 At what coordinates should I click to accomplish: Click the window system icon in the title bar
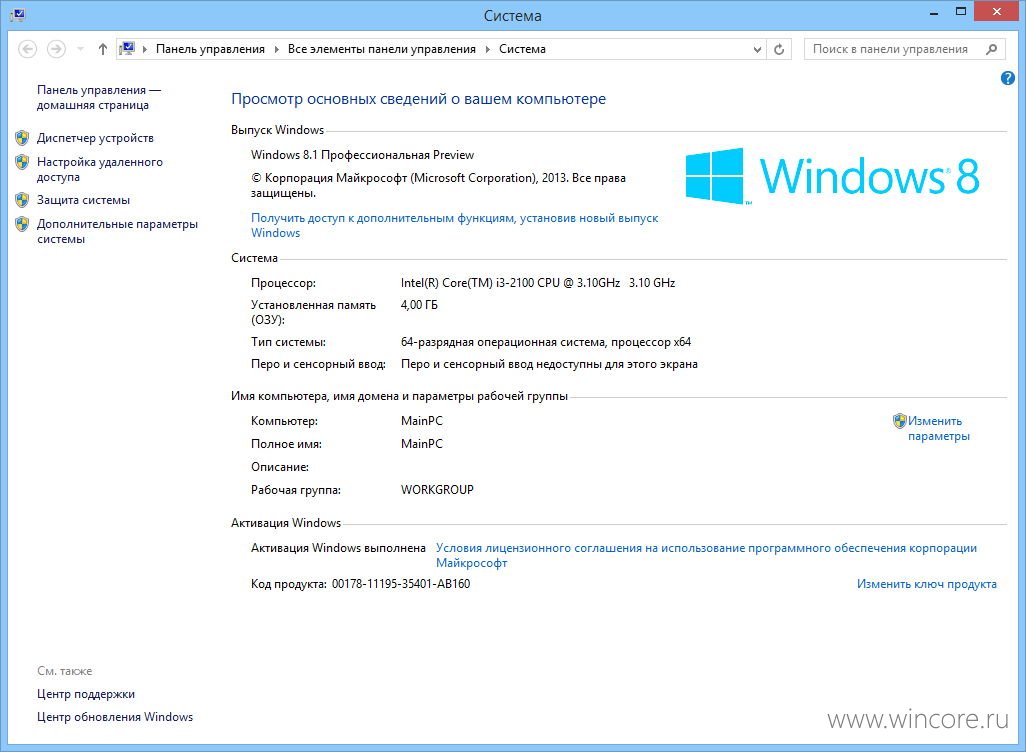coord(18,14)
